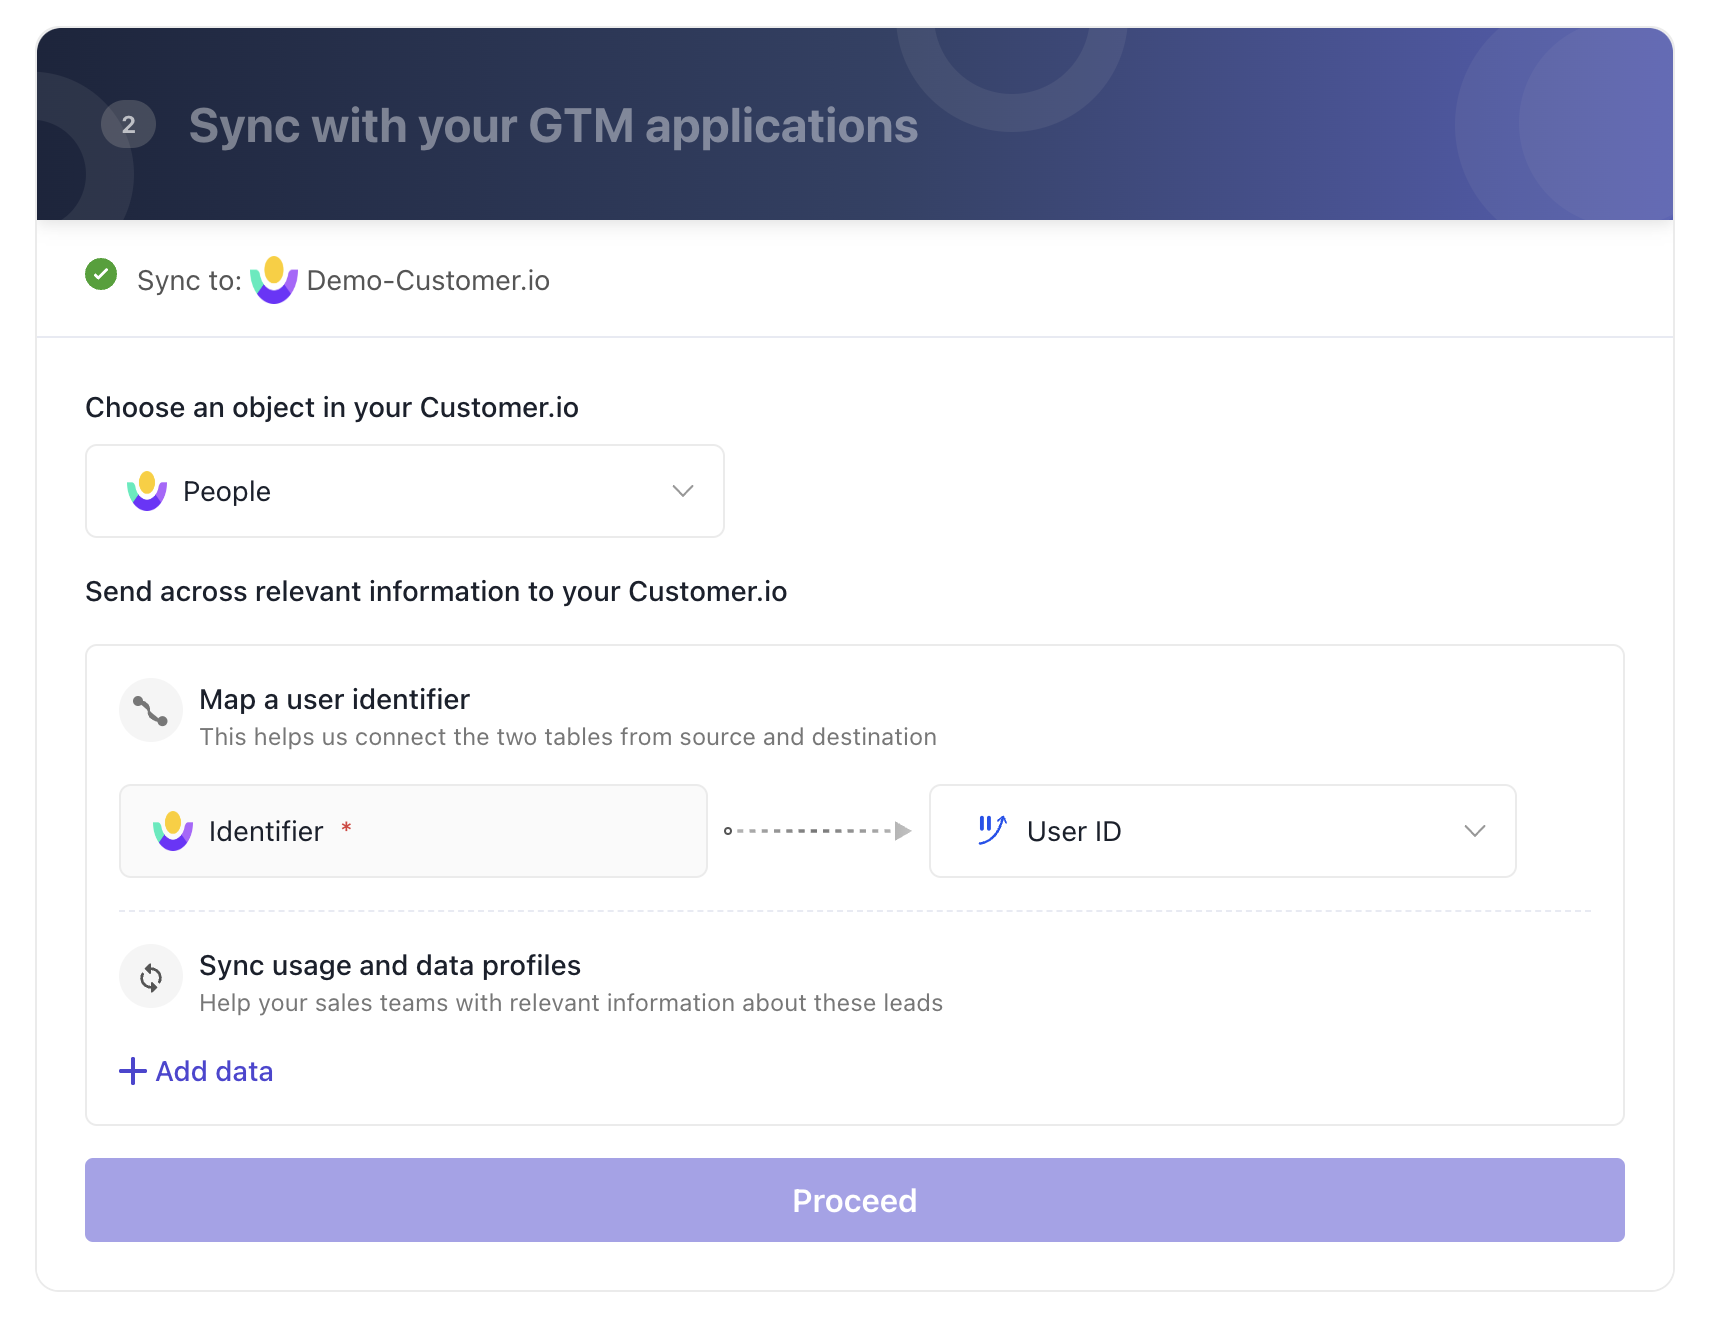Image resolution: width=1710 pixels, height=1322 pixels.
Task: Click the Identifier field
Action: pos(413,831)
